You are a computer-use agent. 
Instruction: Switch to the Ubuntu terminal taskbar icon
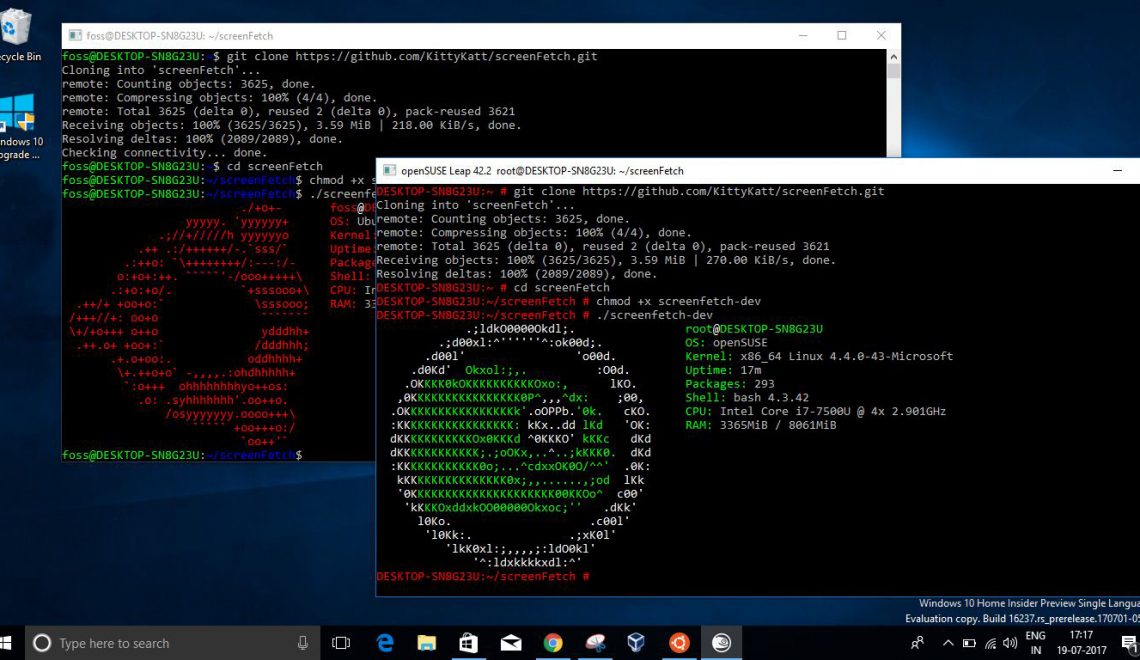pyautogui.click(x=679, y=643)
